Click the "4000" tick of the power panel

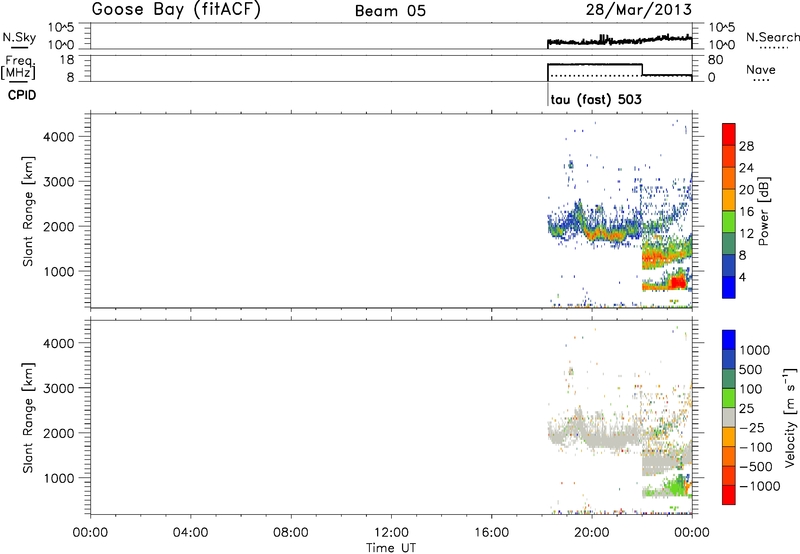59,137
